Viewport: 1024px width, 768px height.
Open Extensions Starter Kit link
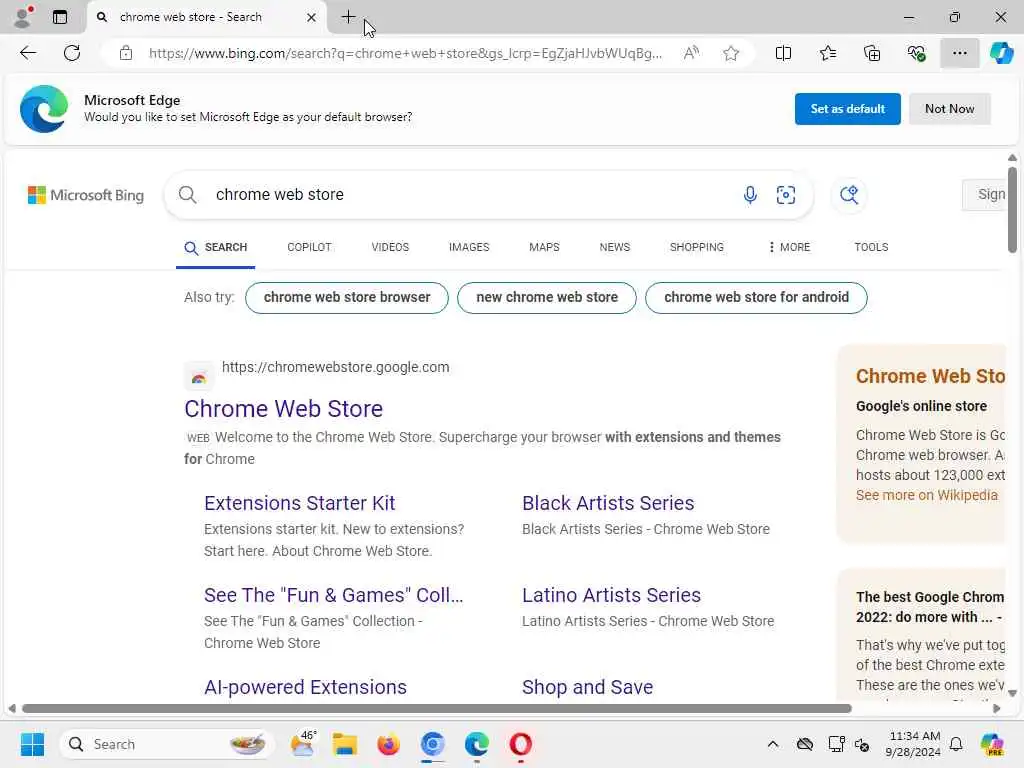pyautogui.click(x=299, y=504)
